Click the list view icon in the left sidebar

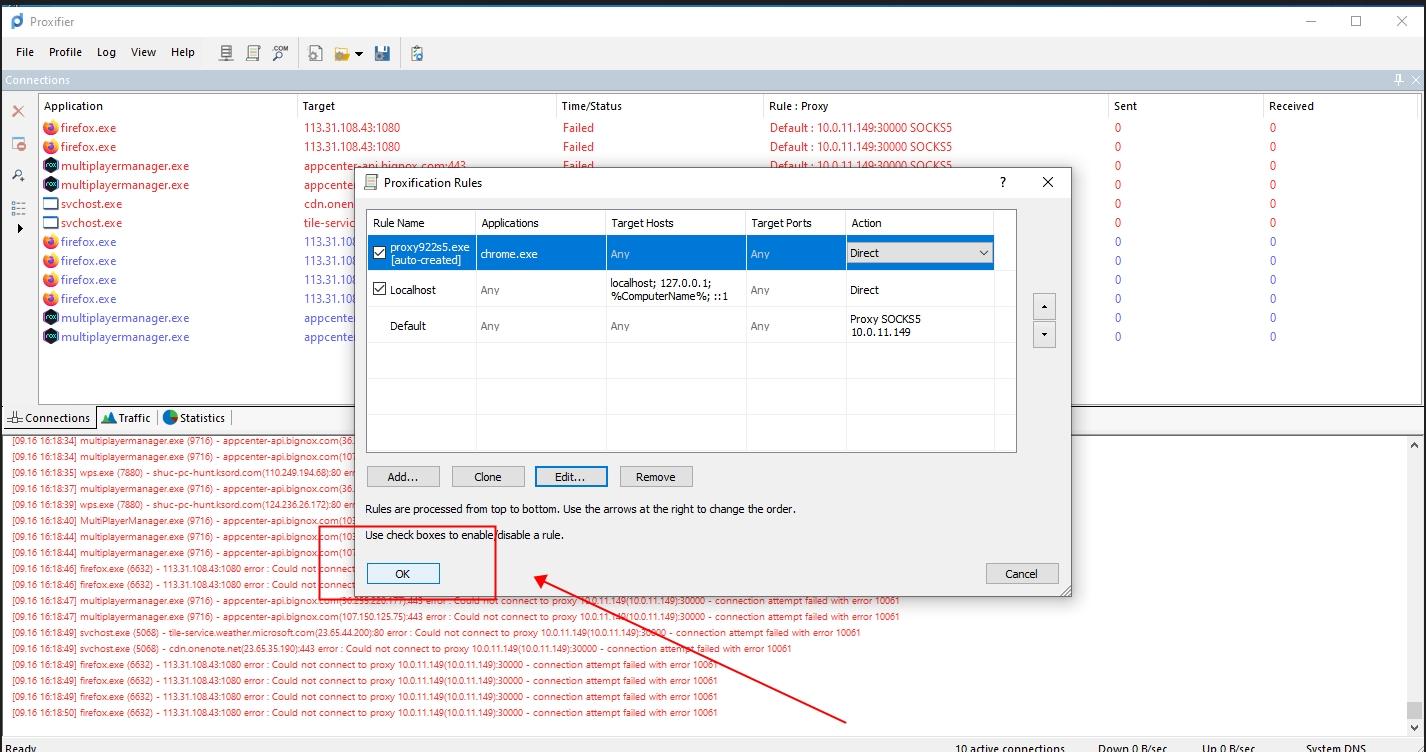[x=18, y=207]
